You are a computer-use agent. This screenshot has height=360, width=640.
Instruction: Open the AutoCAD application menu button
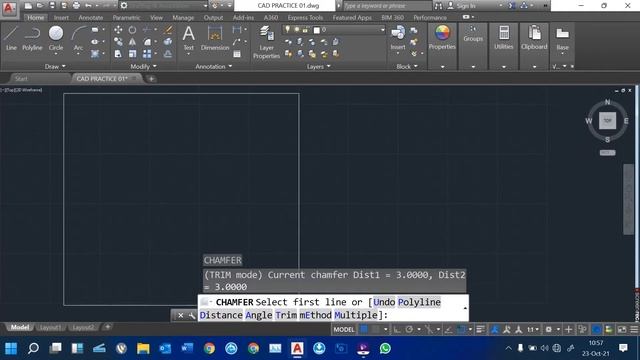pyautogui.click(x=9, y=8)
